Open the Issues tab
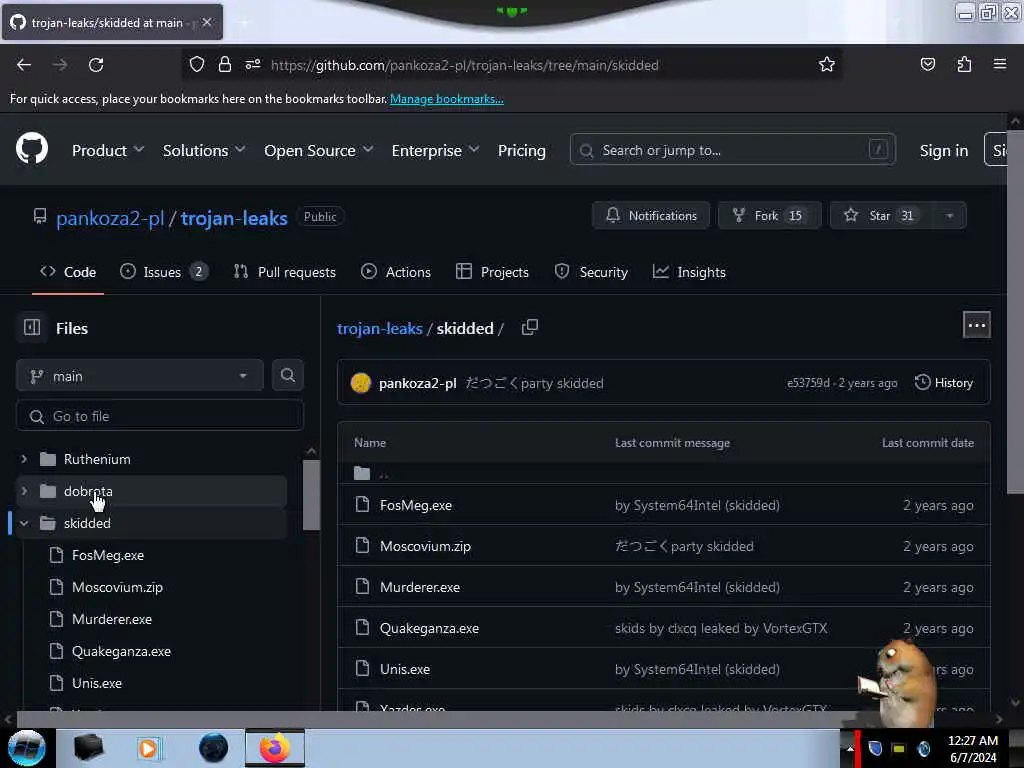1024x768 pixels. pyautogui.click(x=163, y=272)
